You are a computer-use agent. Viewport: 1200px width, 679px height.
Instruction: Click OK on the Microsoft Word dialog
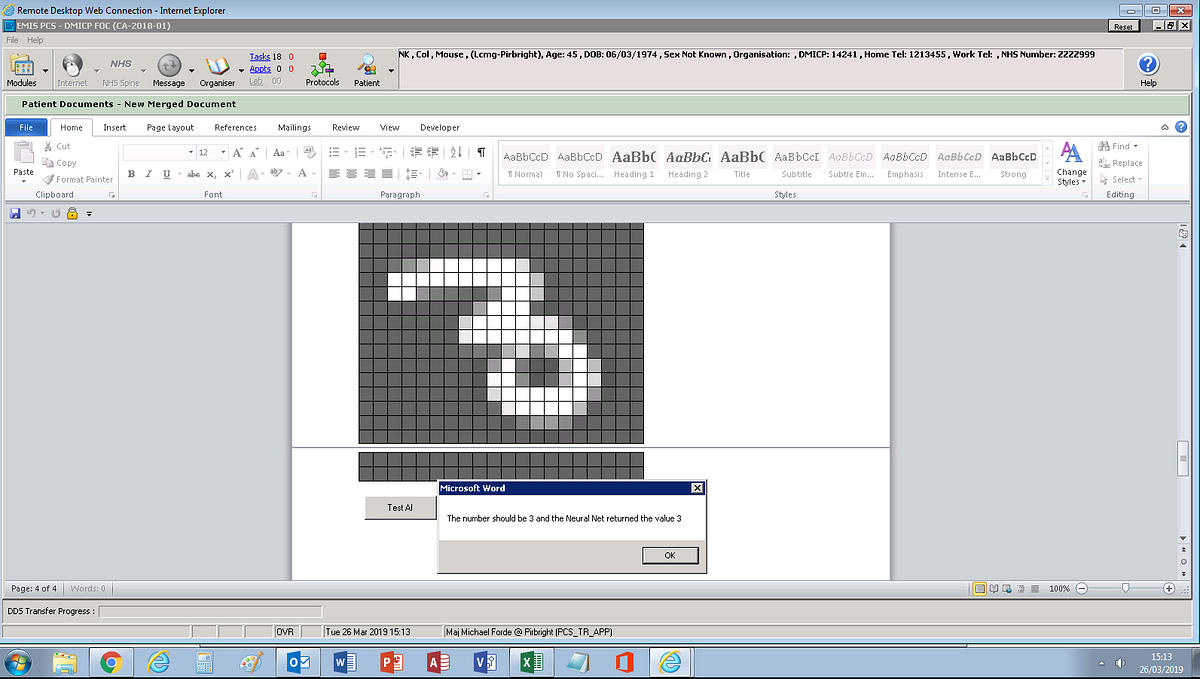coord(669,555)
